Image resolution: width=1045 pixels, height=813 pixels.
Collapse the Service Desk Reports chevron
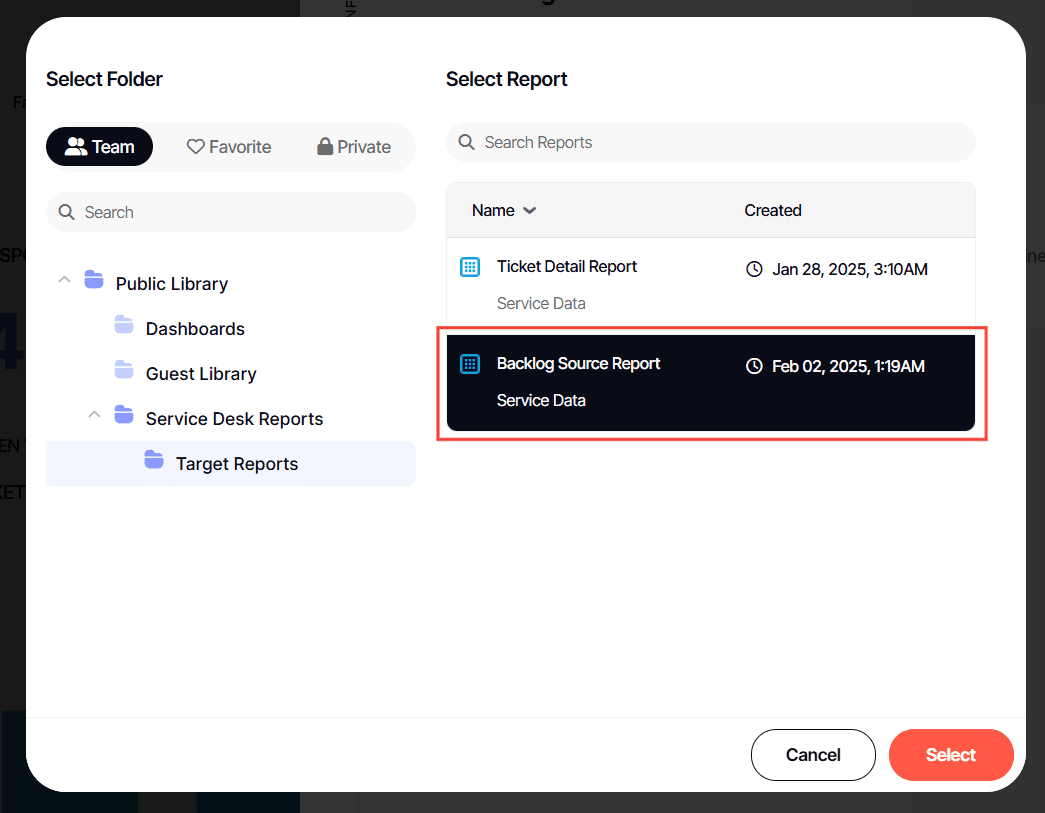94,414
